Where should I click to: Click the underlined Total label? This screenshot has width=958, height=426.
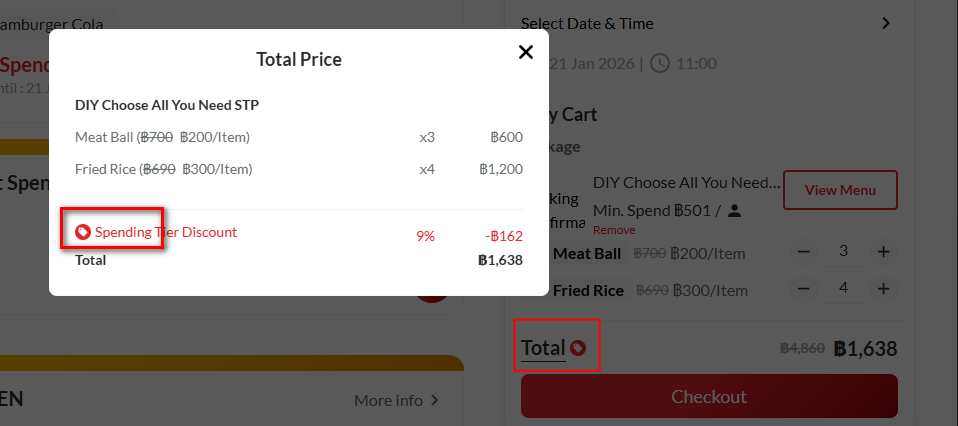(543, 348)
